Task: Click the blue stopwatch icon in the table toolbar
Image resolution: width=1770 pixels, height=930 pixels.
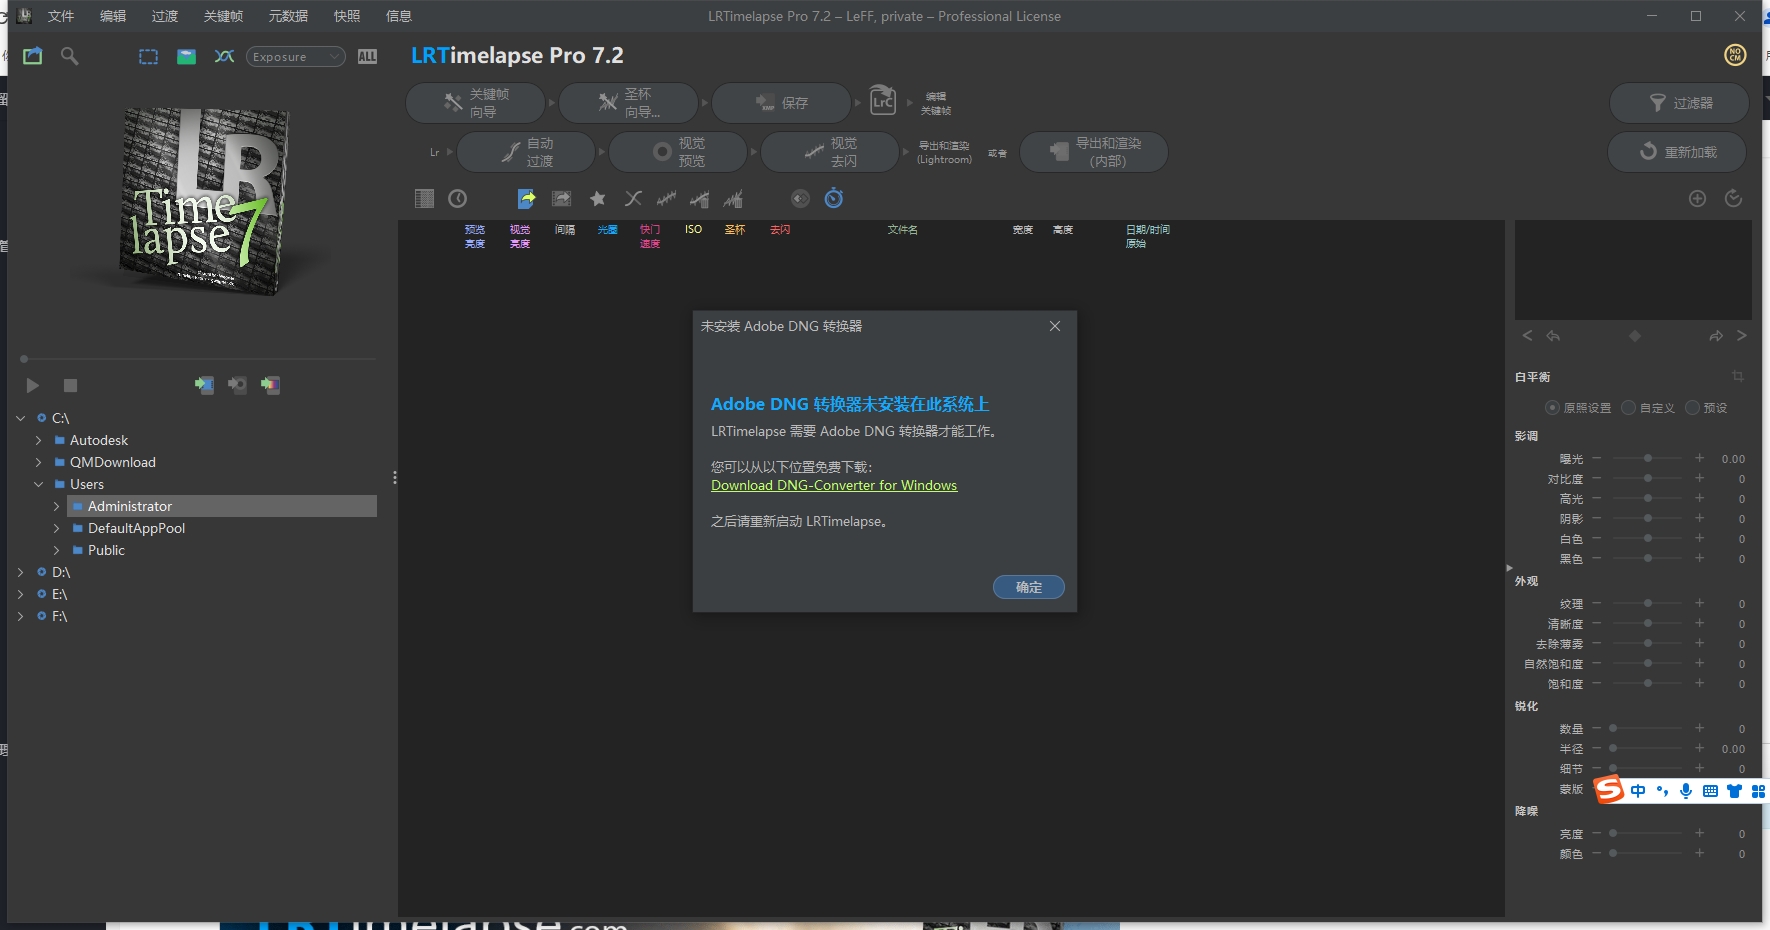Action: coord(833,199)
